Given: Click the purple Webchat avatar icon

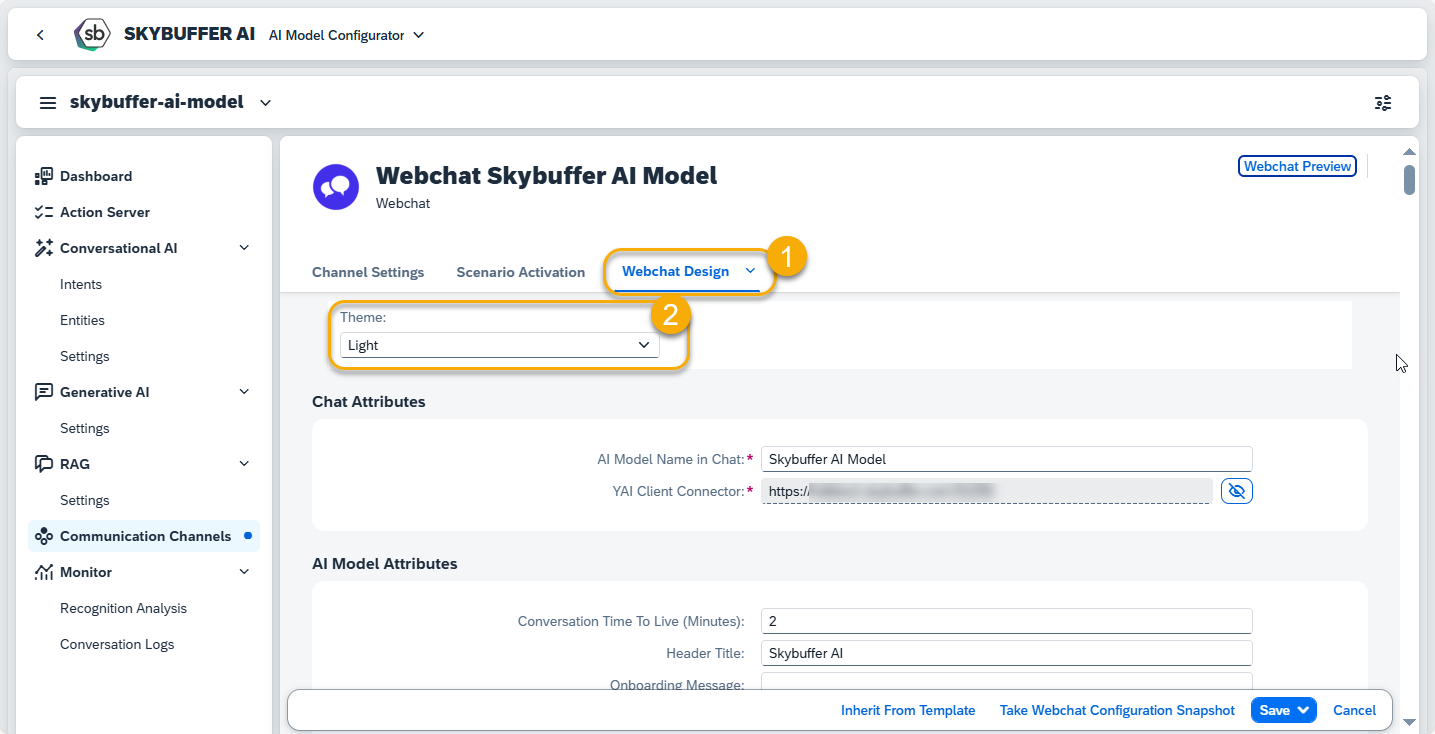Looking at the screenshot, I should [336, 187].
